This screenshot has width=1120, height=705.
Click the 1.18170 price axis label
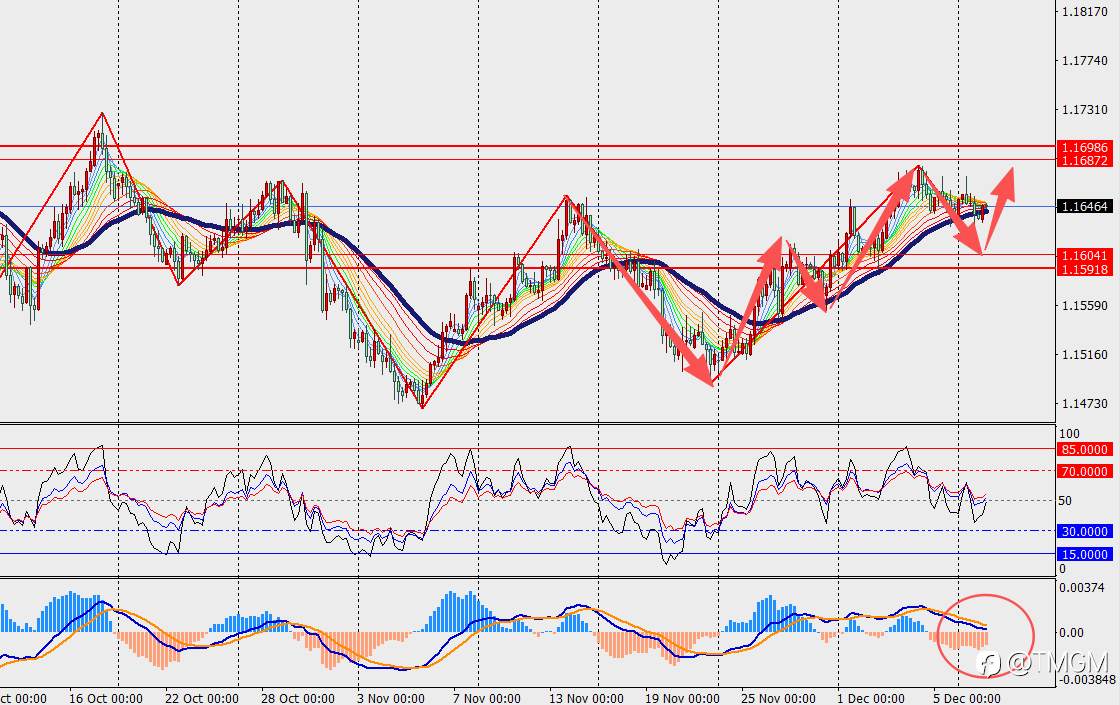click(x=1085, y=11)
